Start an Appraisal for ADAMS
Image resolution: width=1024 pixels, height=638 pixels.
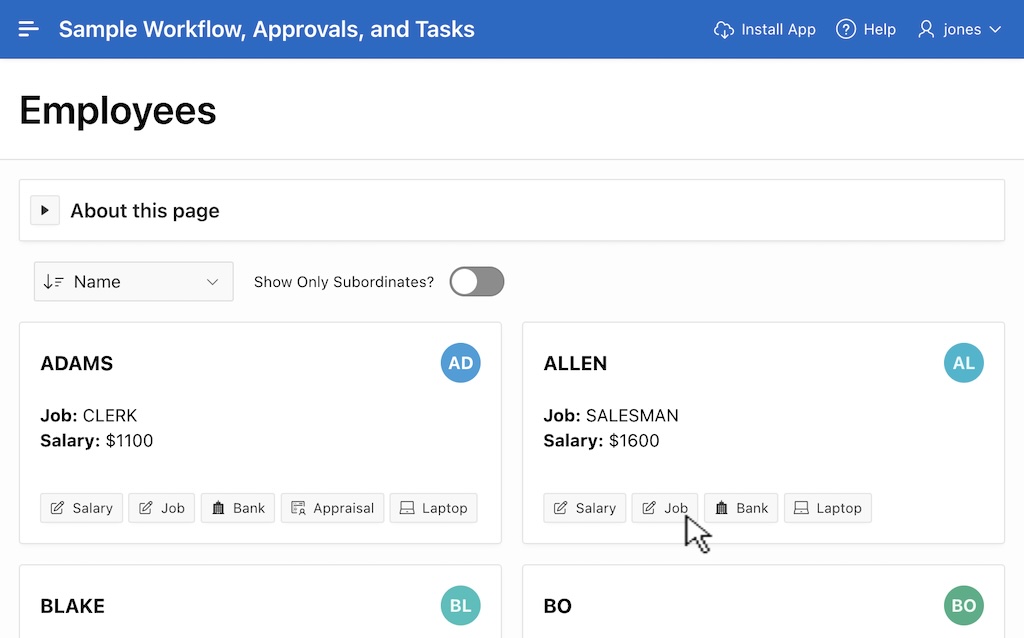point(332,508)
